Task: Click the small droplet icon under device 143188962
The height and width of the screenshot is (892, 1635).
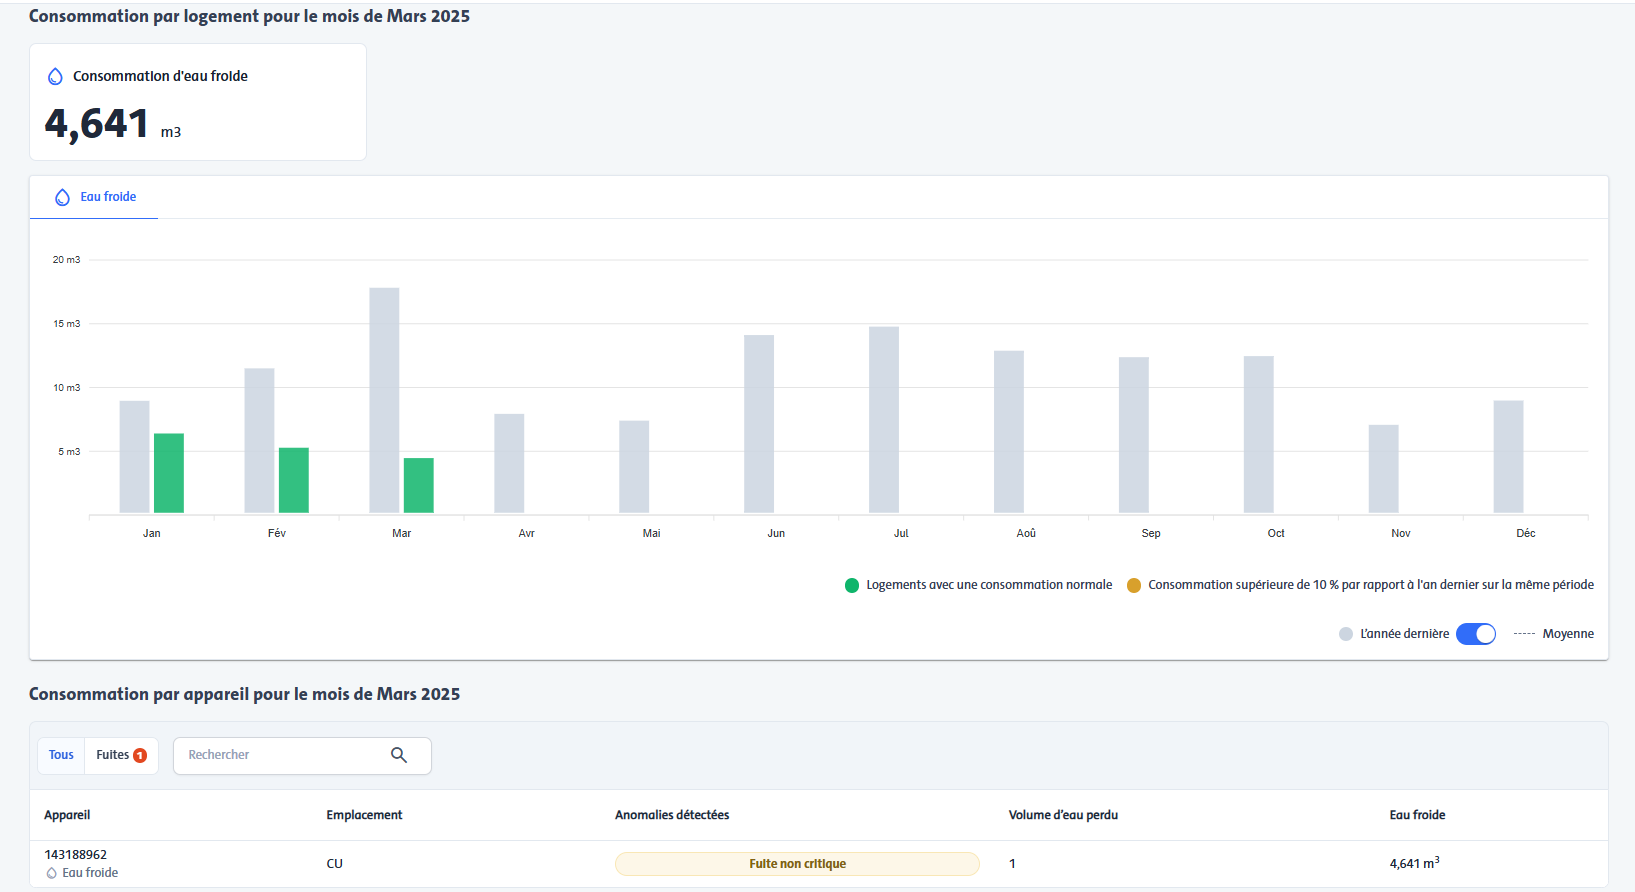Action: pos(52,874)
